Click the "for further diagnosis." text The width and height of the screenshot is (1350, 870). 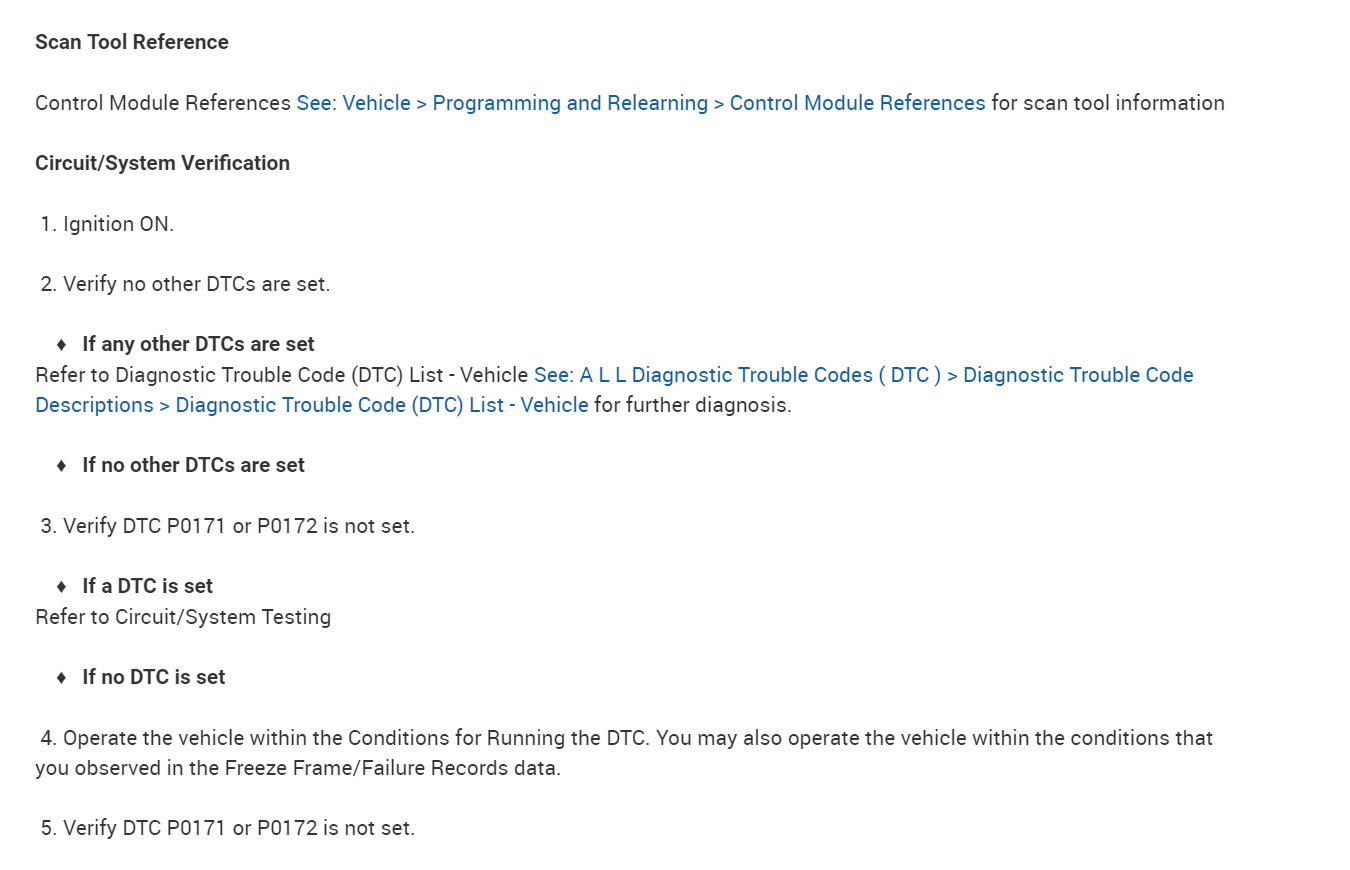(x=692, y=405)
